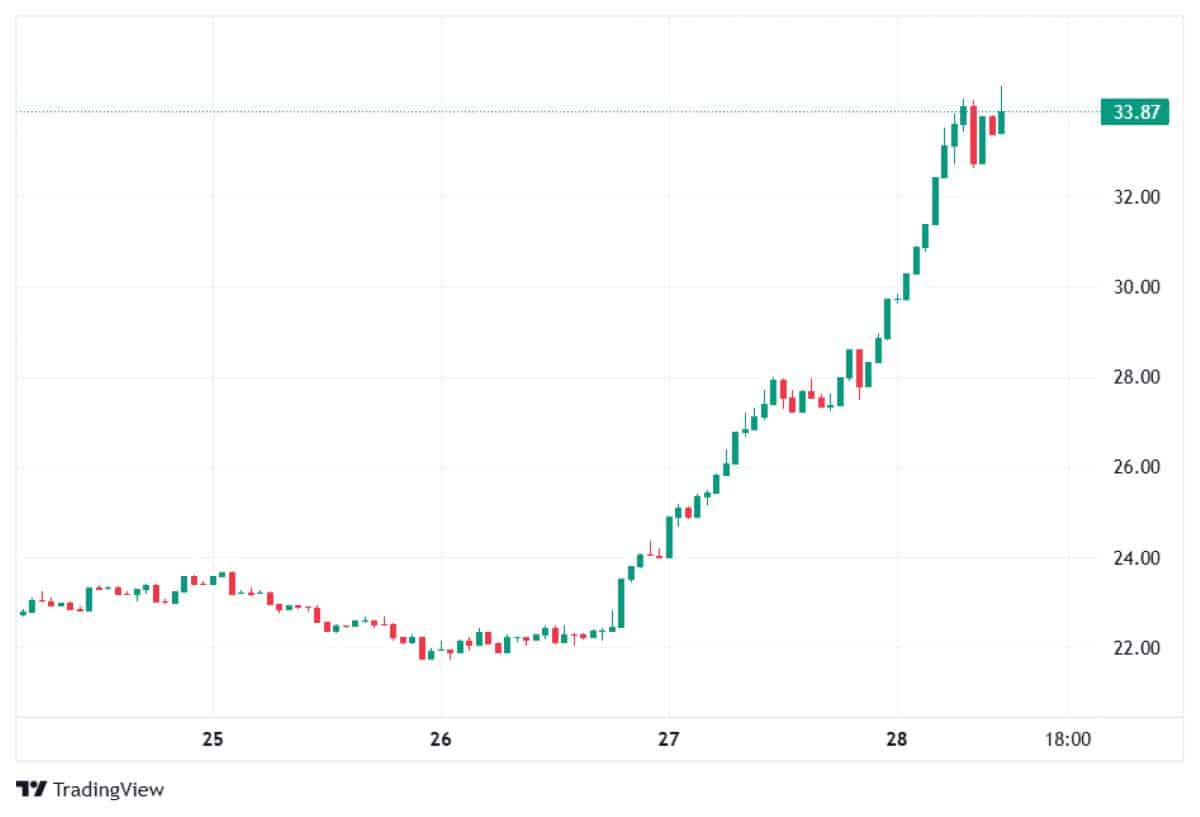Screen dimensions: 1200x817
Task: Open the TradingView text link
Action: tap(108, 789)
